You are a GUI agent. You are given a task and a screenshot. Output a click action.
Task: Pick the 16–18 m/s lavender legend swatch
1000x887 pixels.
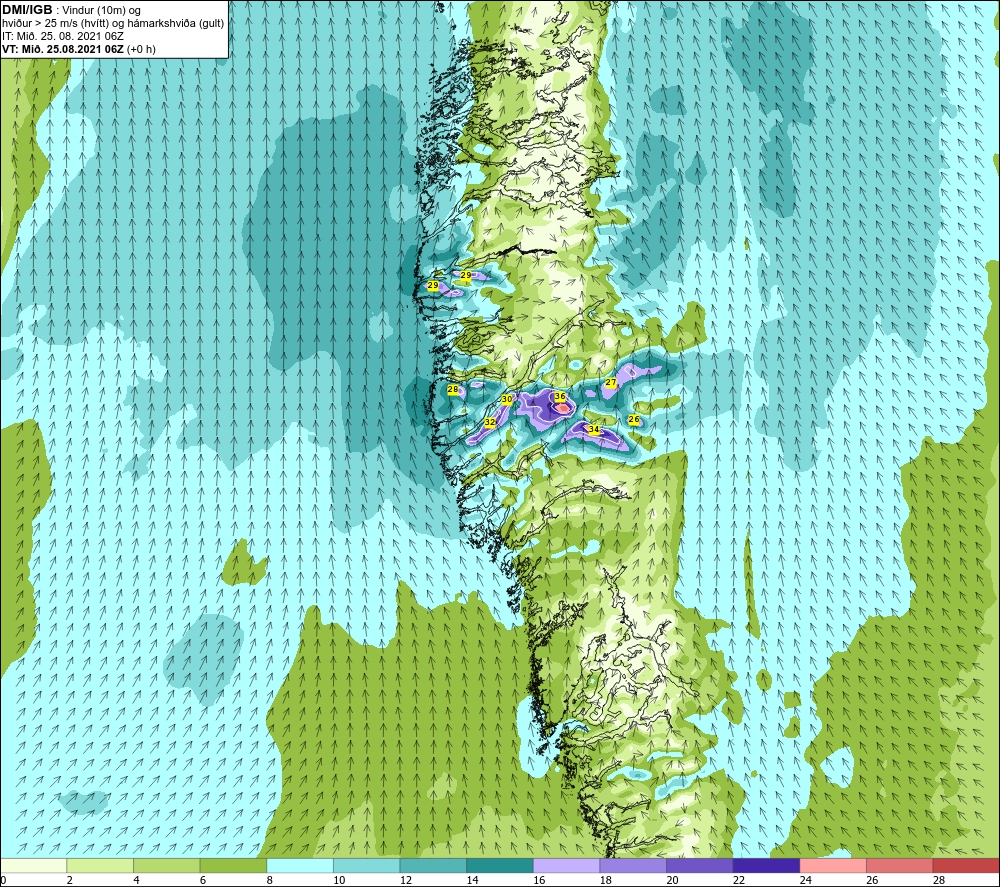566,866
